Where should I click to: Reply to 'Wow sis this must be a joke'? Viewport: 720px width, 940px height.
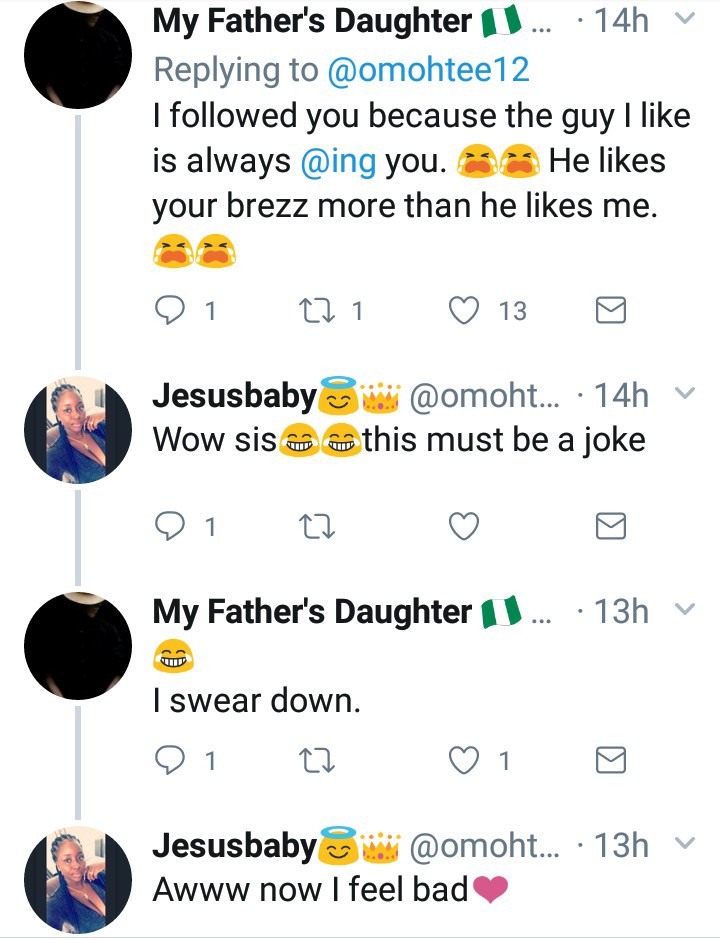coord(173,526)
